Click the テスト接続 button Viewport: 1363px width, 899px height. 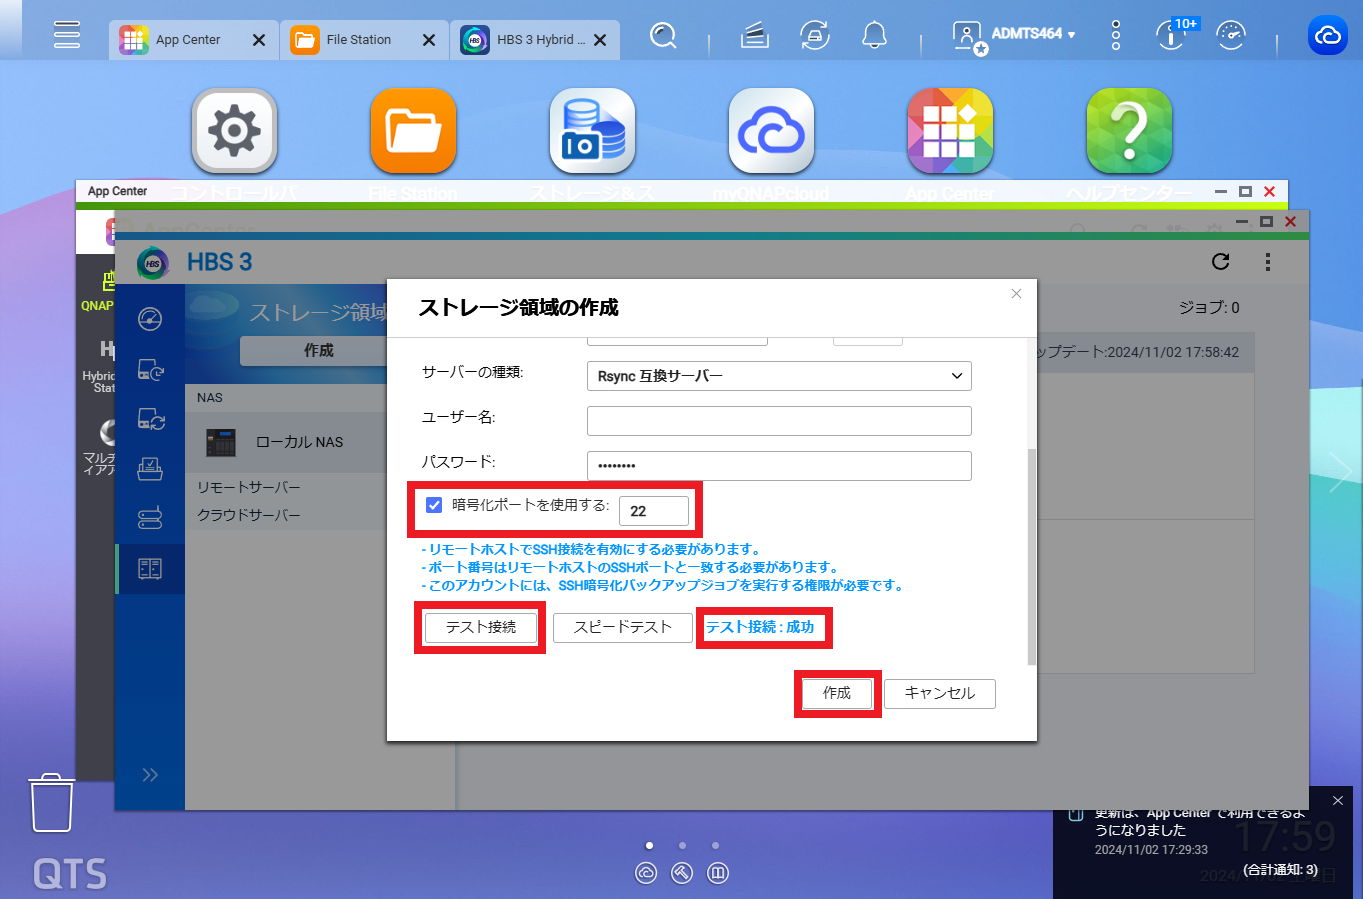tap(481, 628)
